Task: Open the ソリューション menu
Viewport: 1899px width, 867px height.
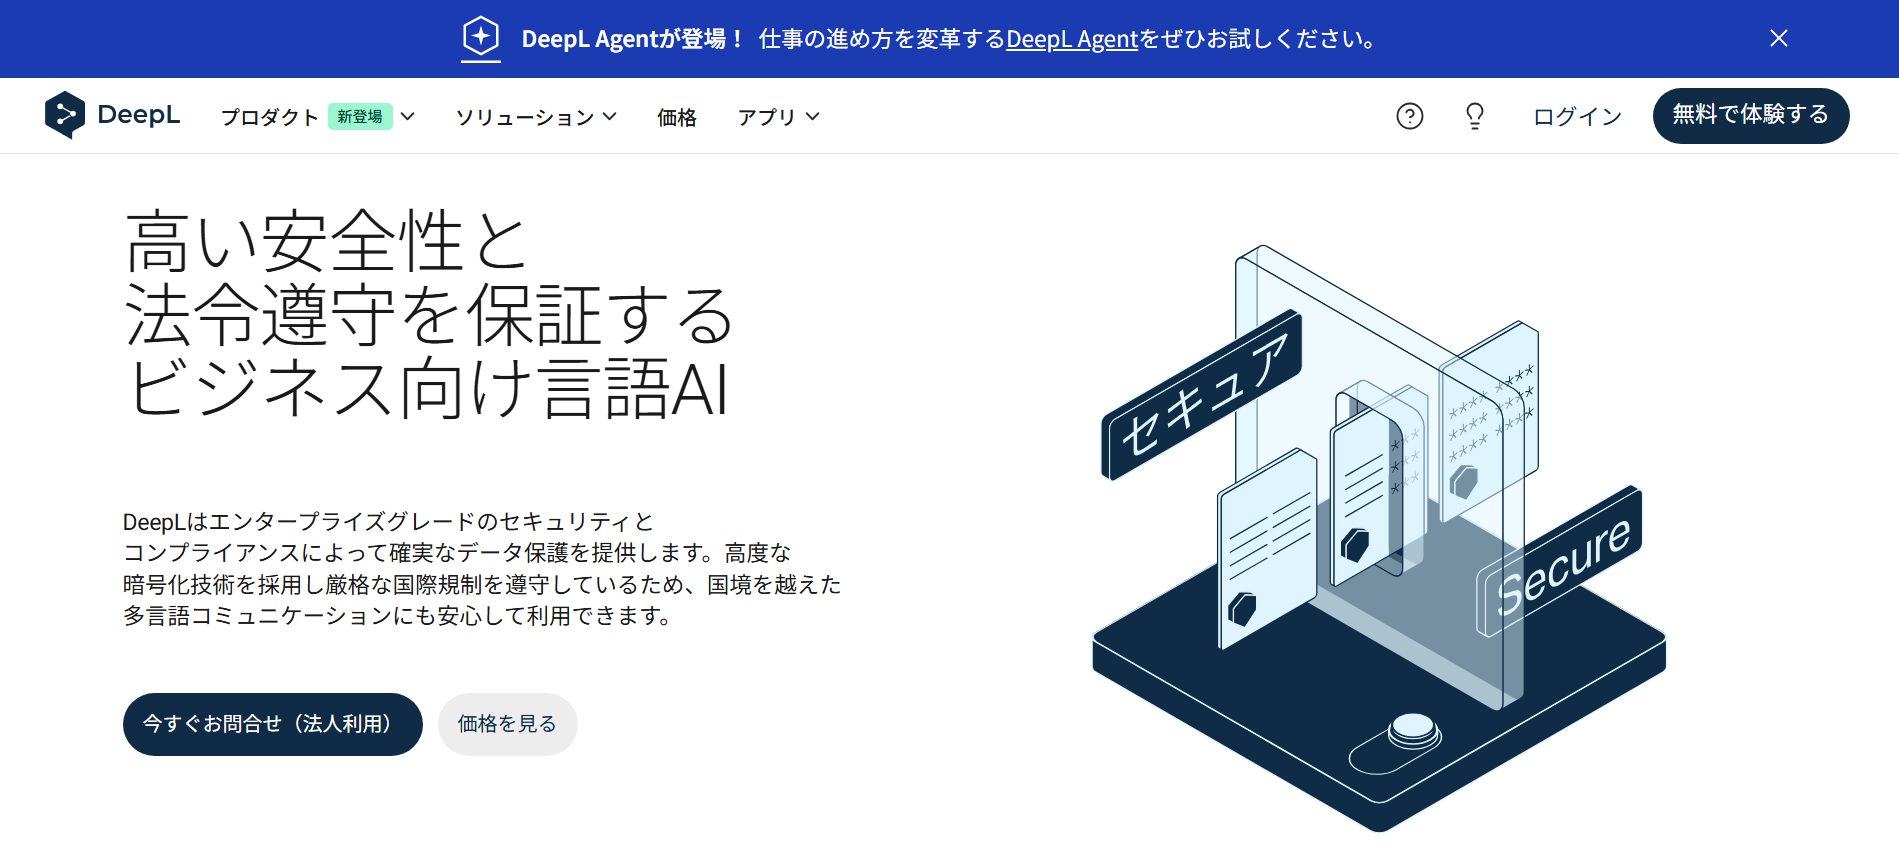Action: [525, 117]
